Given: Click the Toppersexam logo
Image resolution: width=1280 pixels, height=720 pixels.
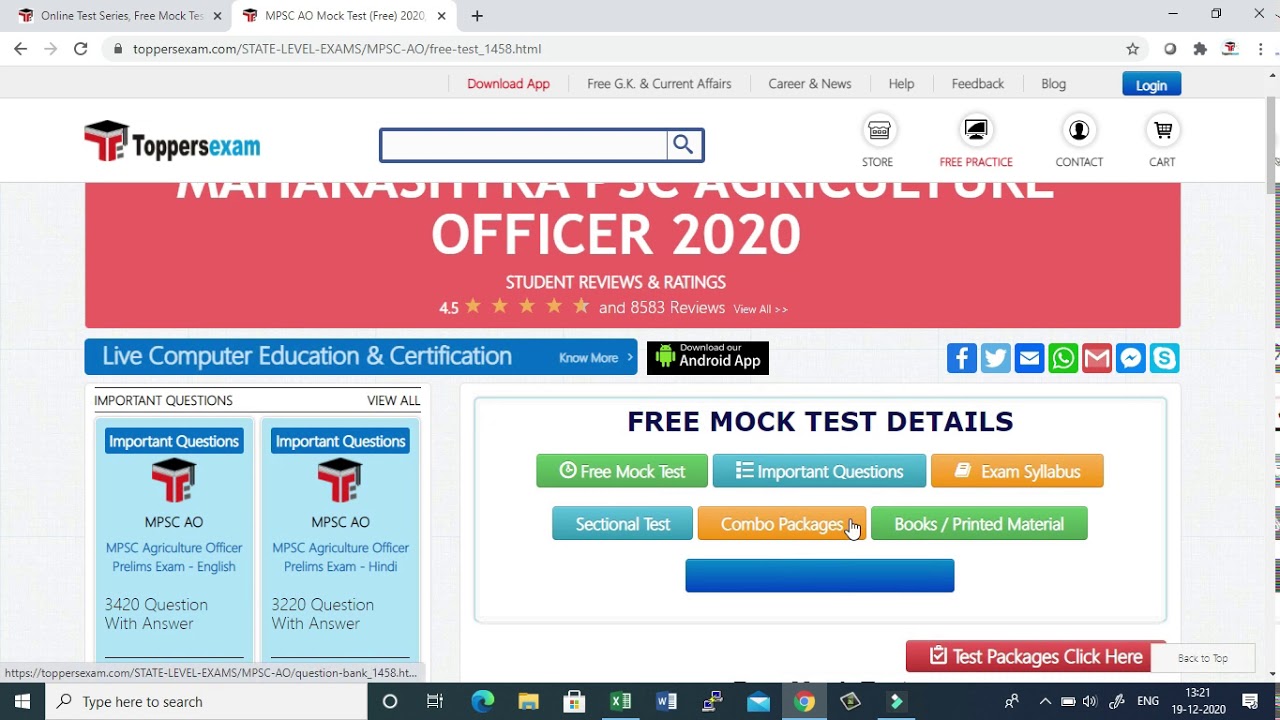Looking at the screenshot, I should [172, 143].
